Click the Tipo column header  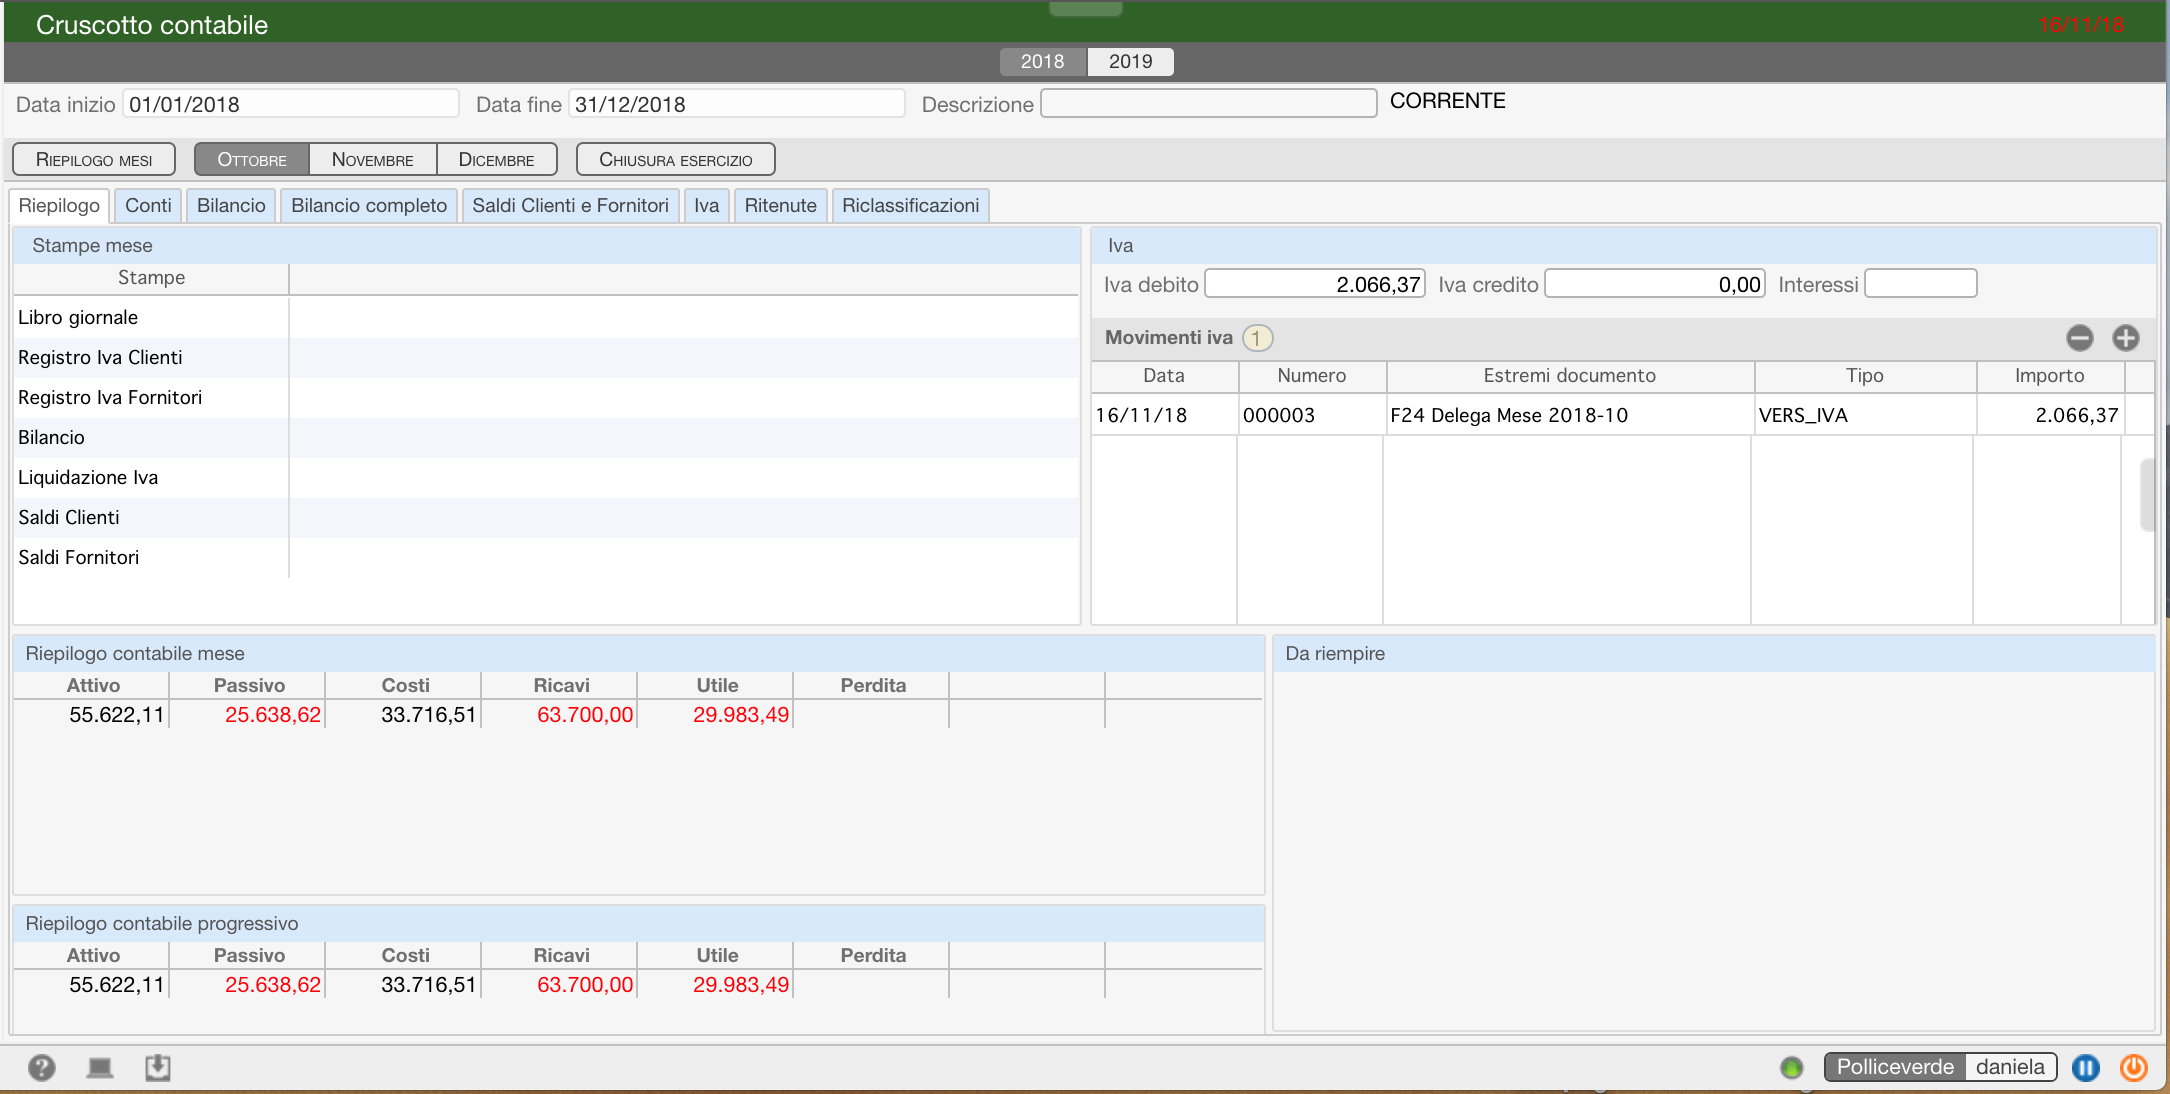click(1865, 376)
